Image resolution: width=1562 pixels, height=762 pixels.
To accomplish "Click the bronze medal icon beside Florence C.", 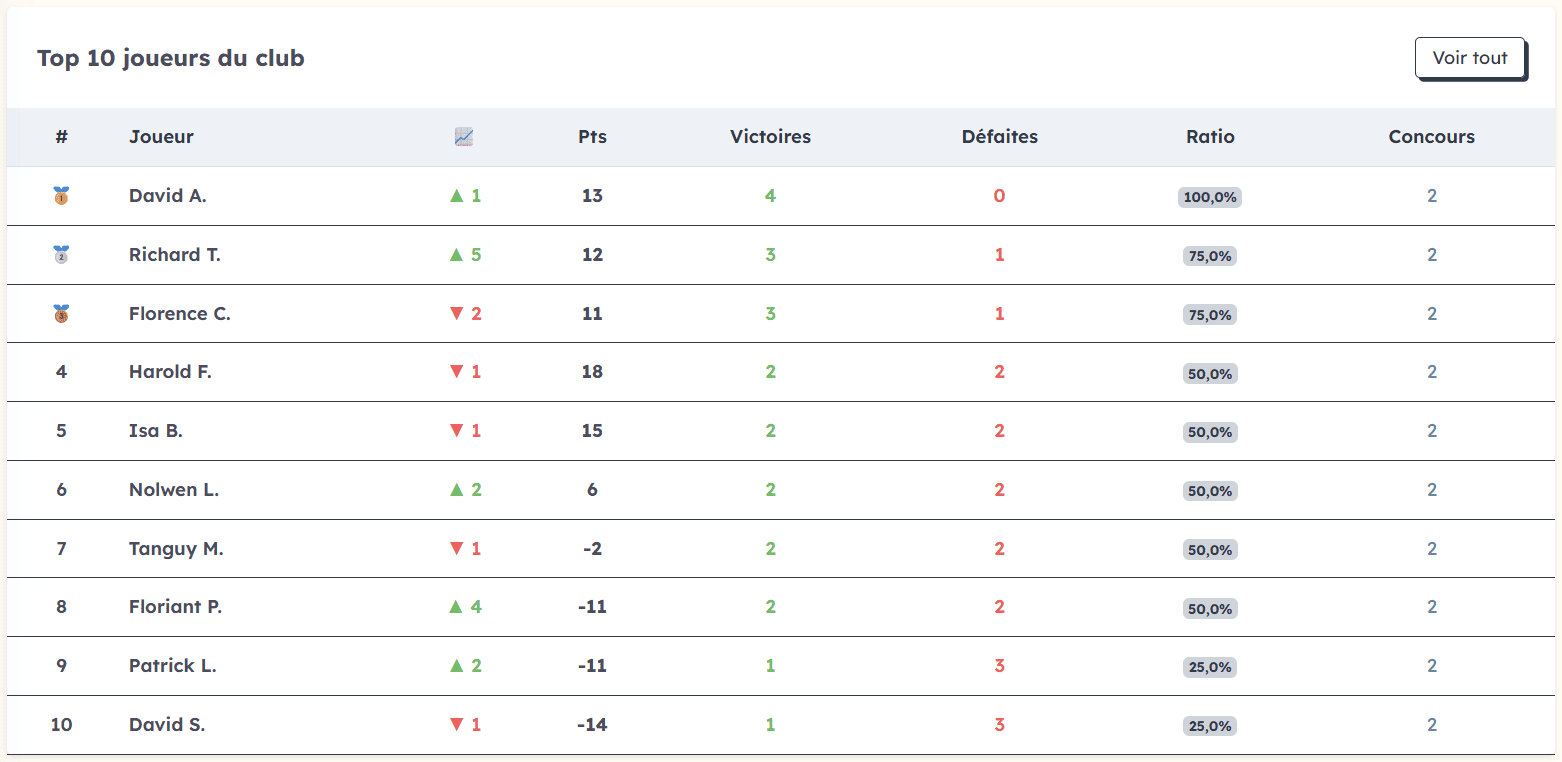I will tap(61, 314).
